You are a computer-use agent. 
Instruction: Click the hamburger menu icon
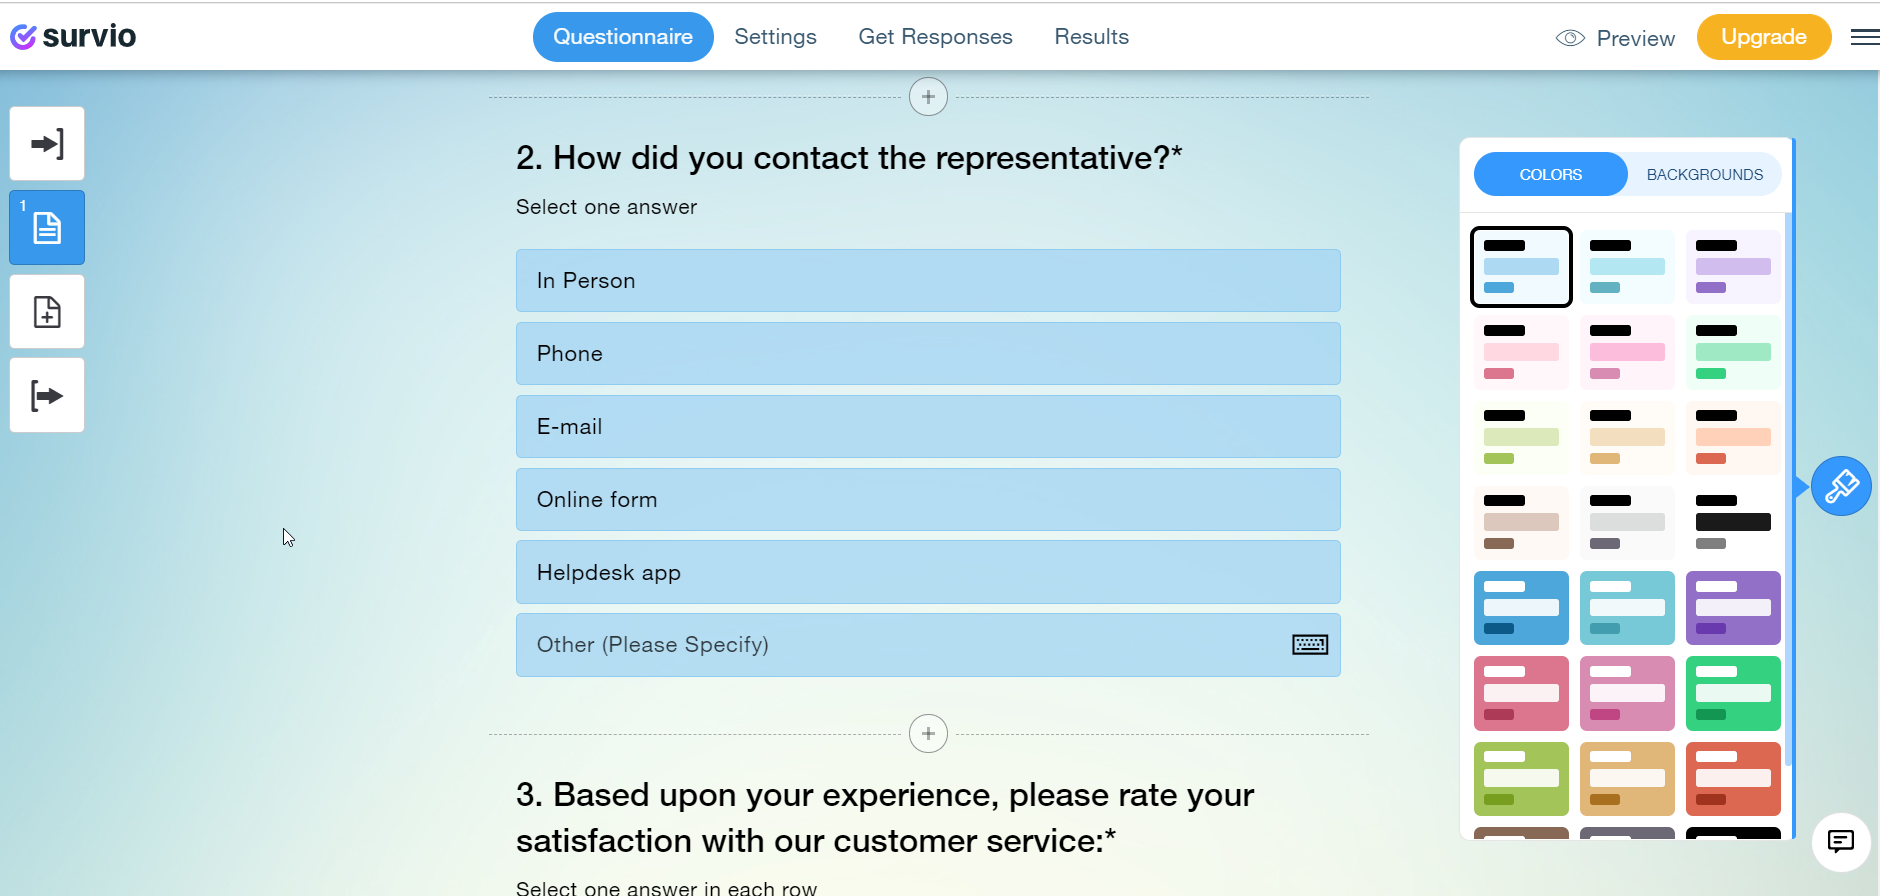coord(1864,38)
